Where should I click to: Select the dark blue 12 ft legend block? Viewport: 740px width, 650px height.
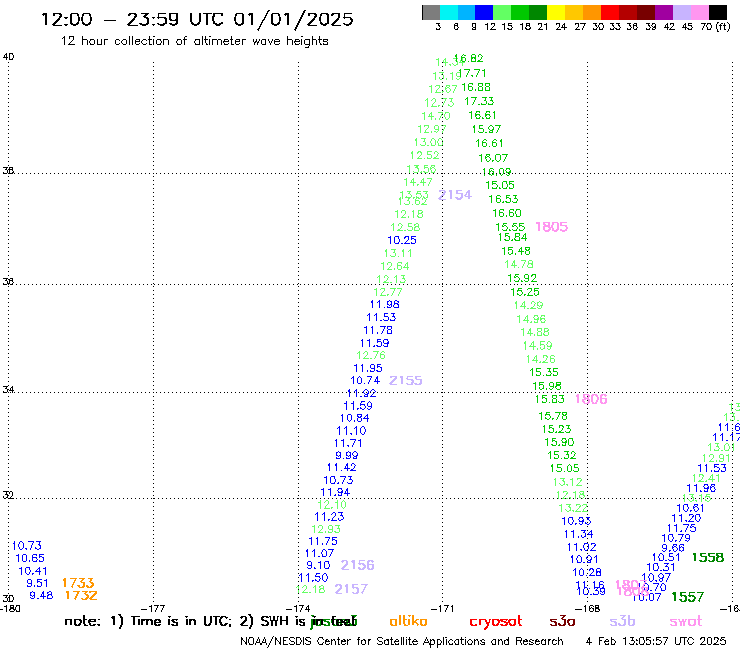[x=484, y=12]
